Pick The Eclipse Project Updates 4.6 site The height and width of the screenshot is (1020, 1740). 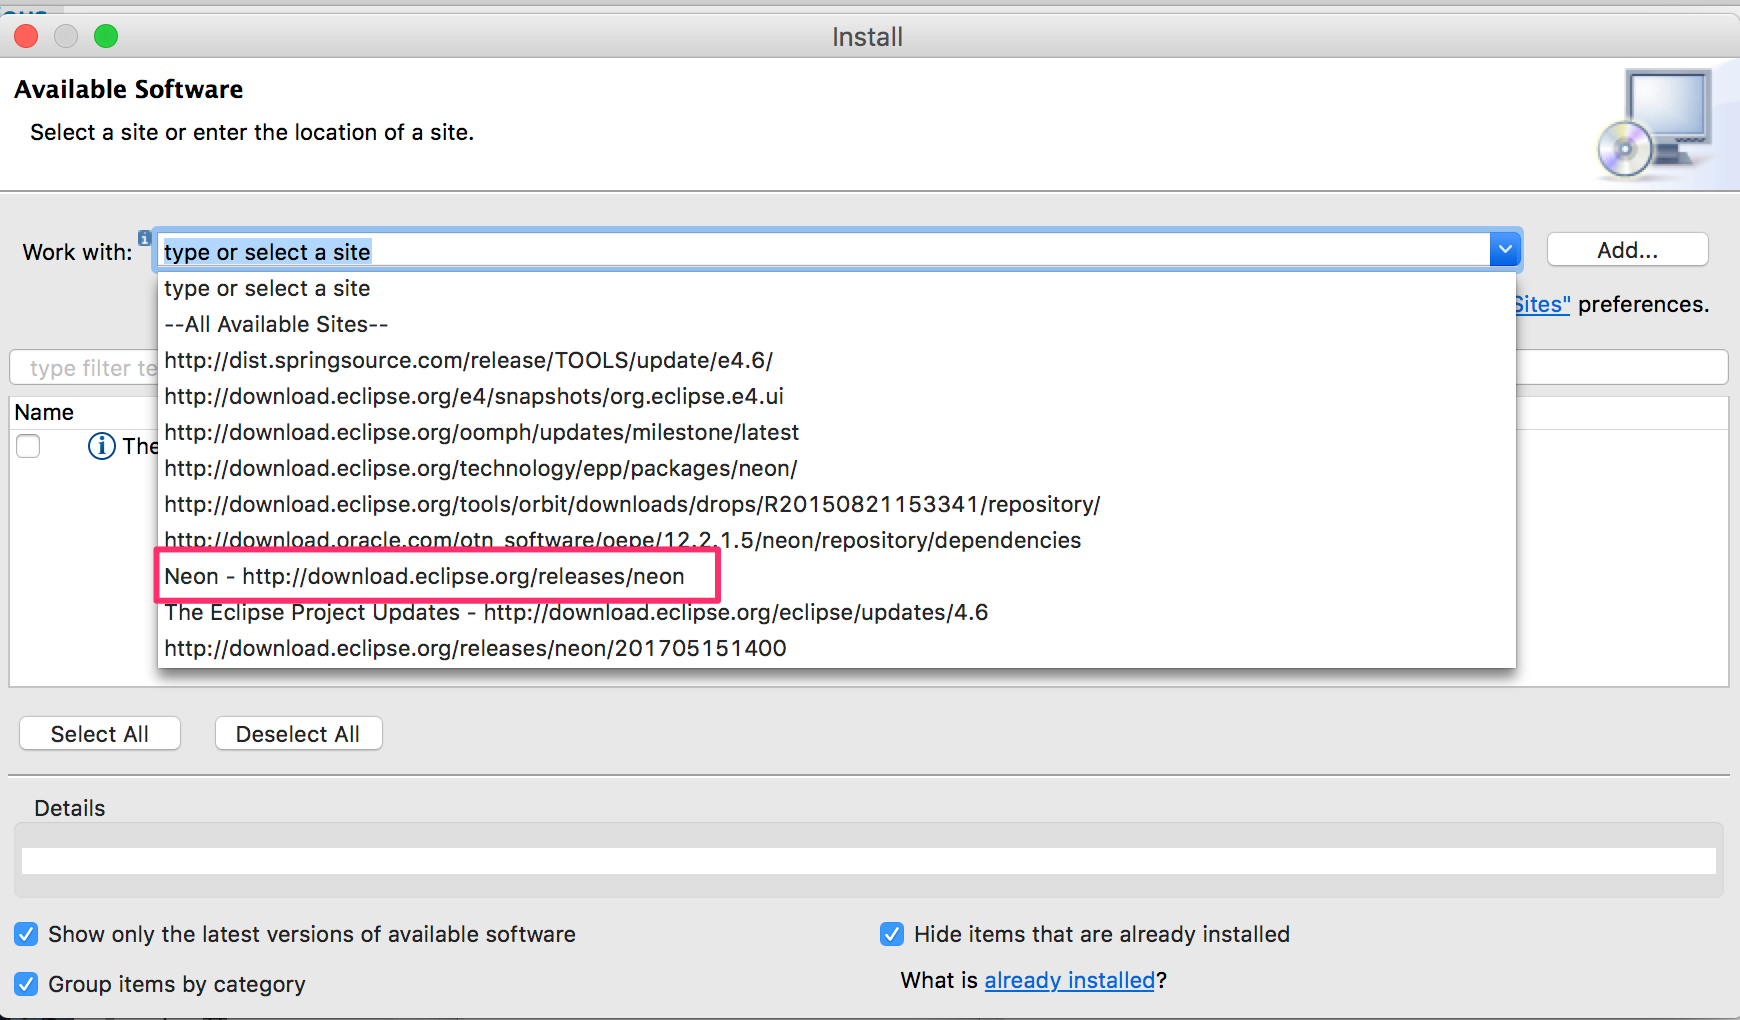pyautogui.click(x=836, y=612)
